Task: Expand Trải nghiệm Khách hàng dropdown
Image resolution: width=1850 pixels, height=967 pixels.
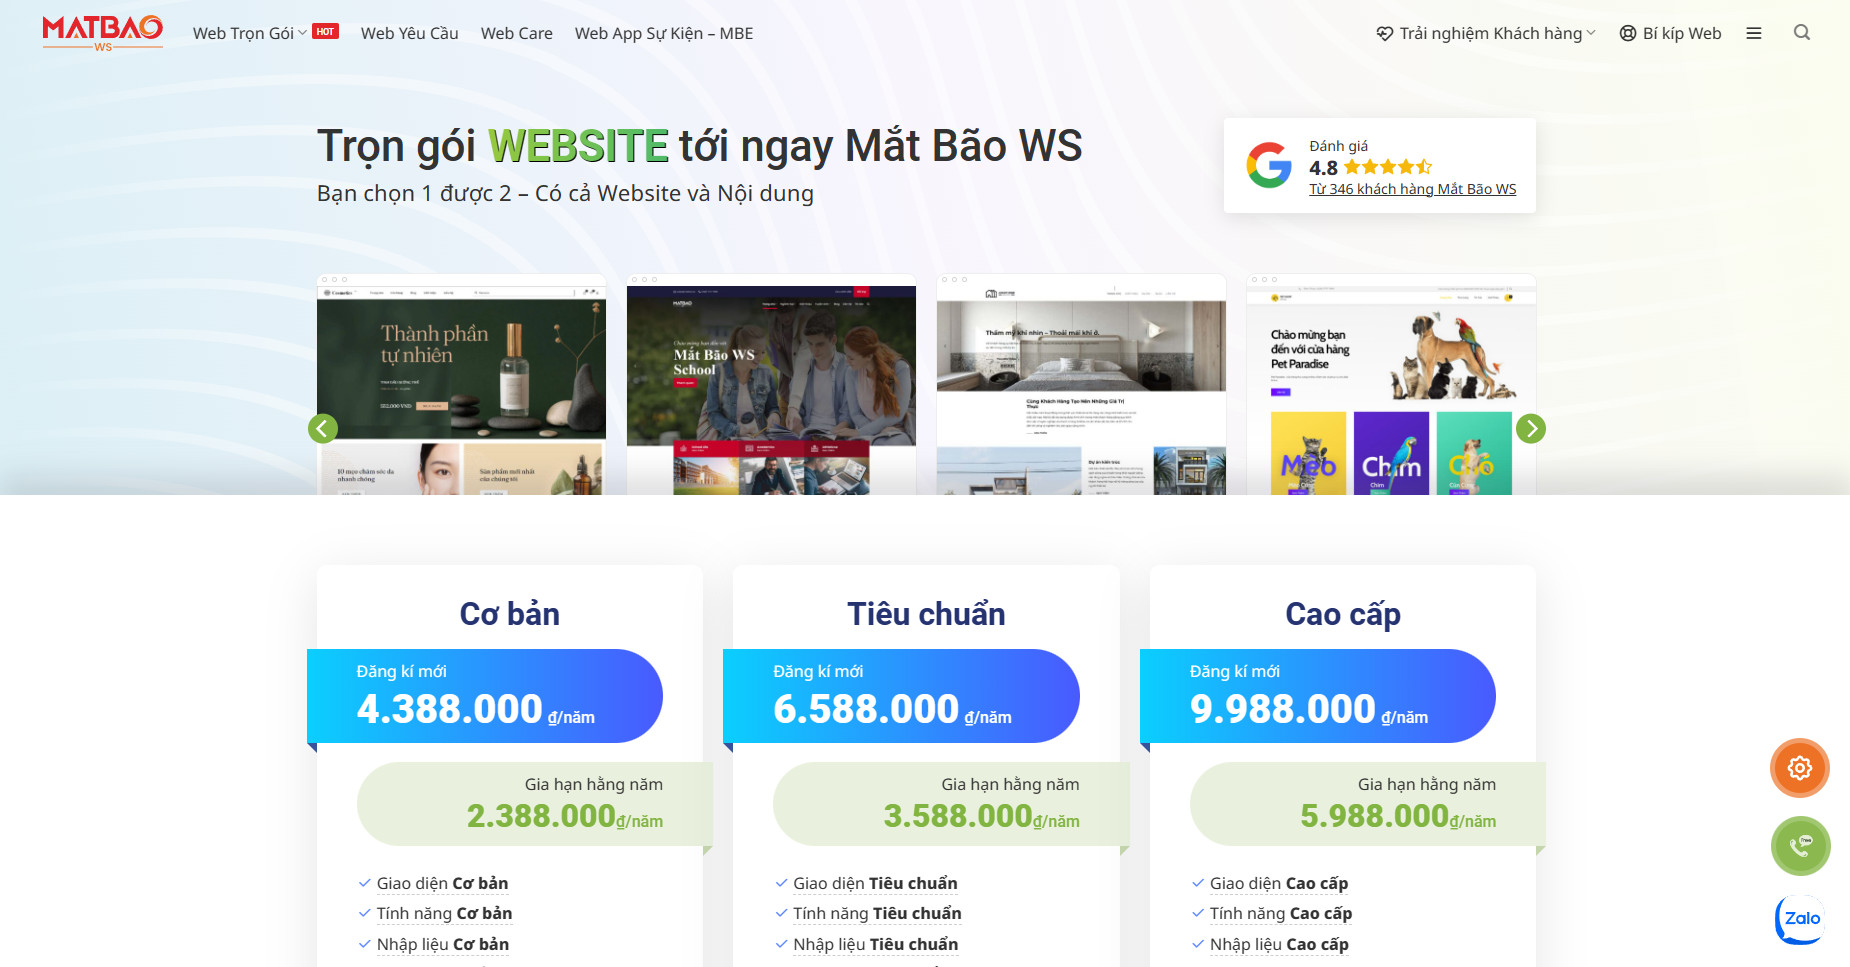Action: [1486, 33]
